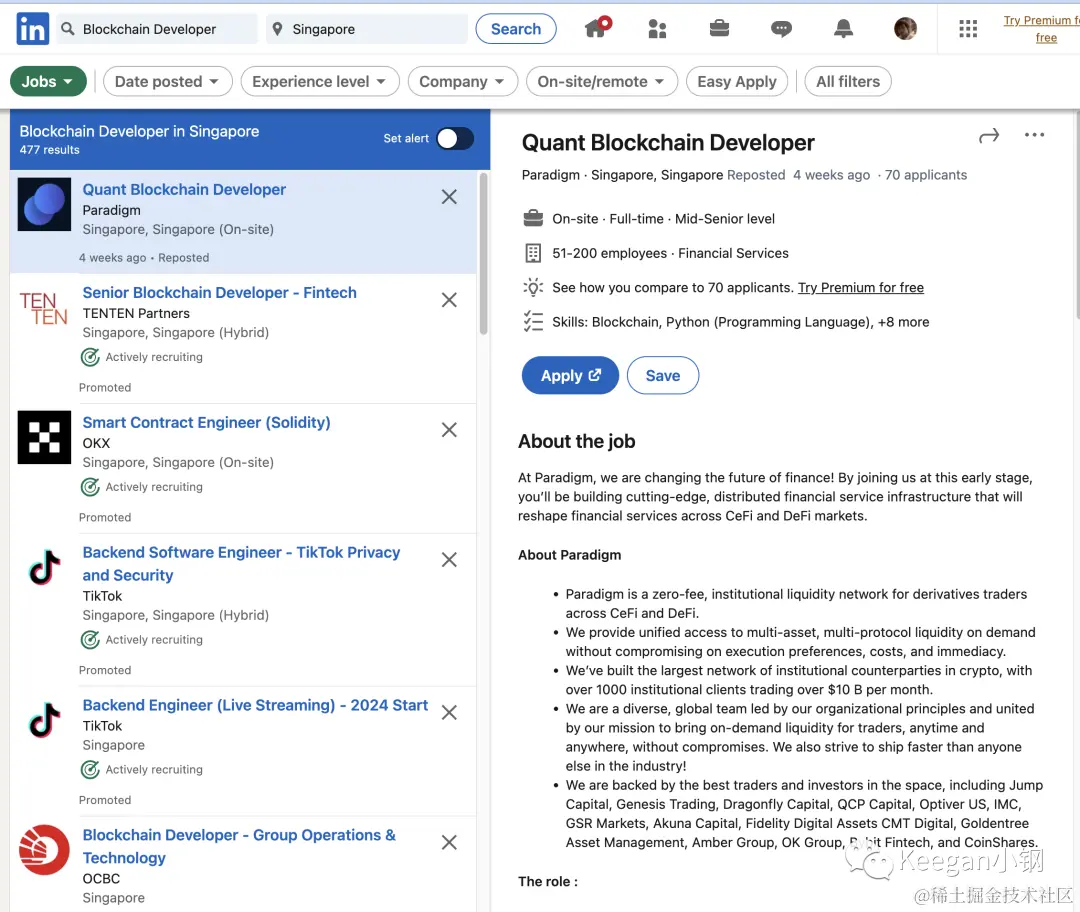Enable the Easy Apply filter

pos(737,81)
